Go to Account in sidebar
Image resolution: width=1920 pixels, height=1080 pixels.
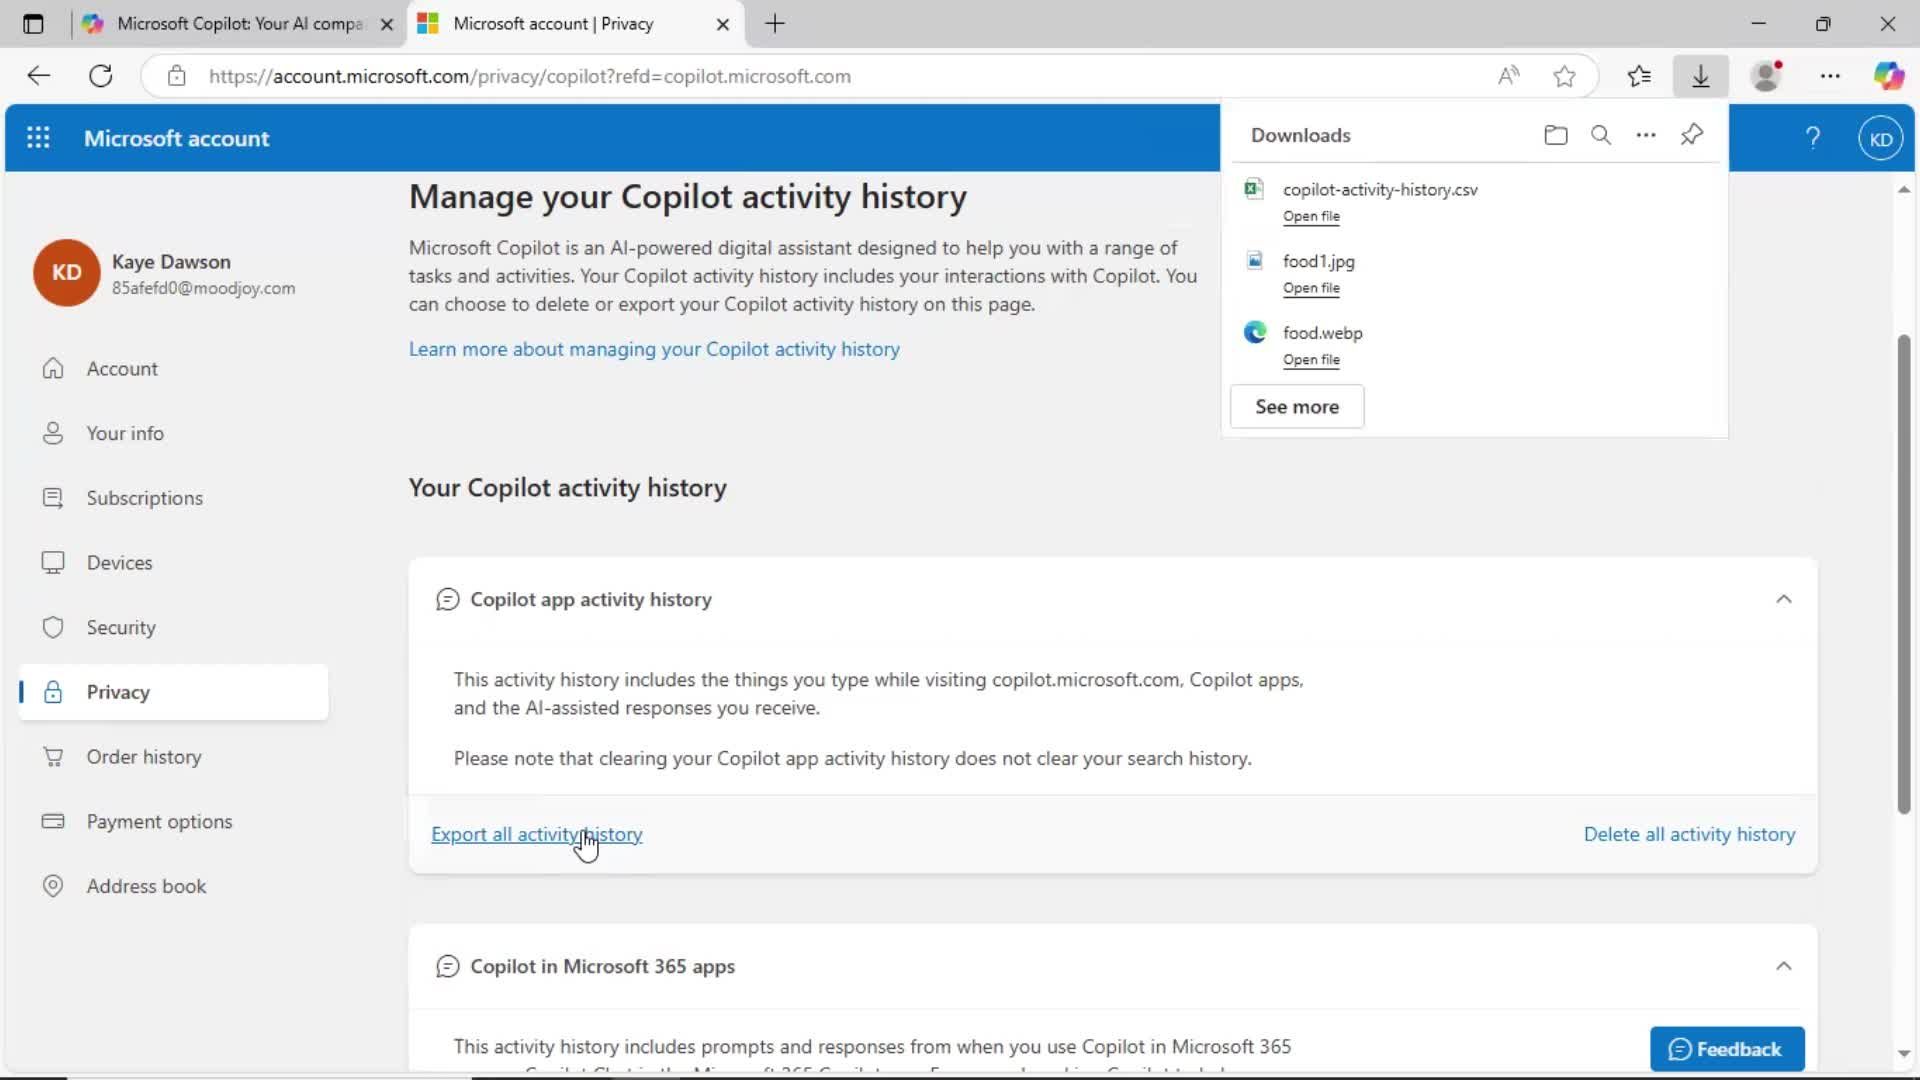[x=173, y=369]
